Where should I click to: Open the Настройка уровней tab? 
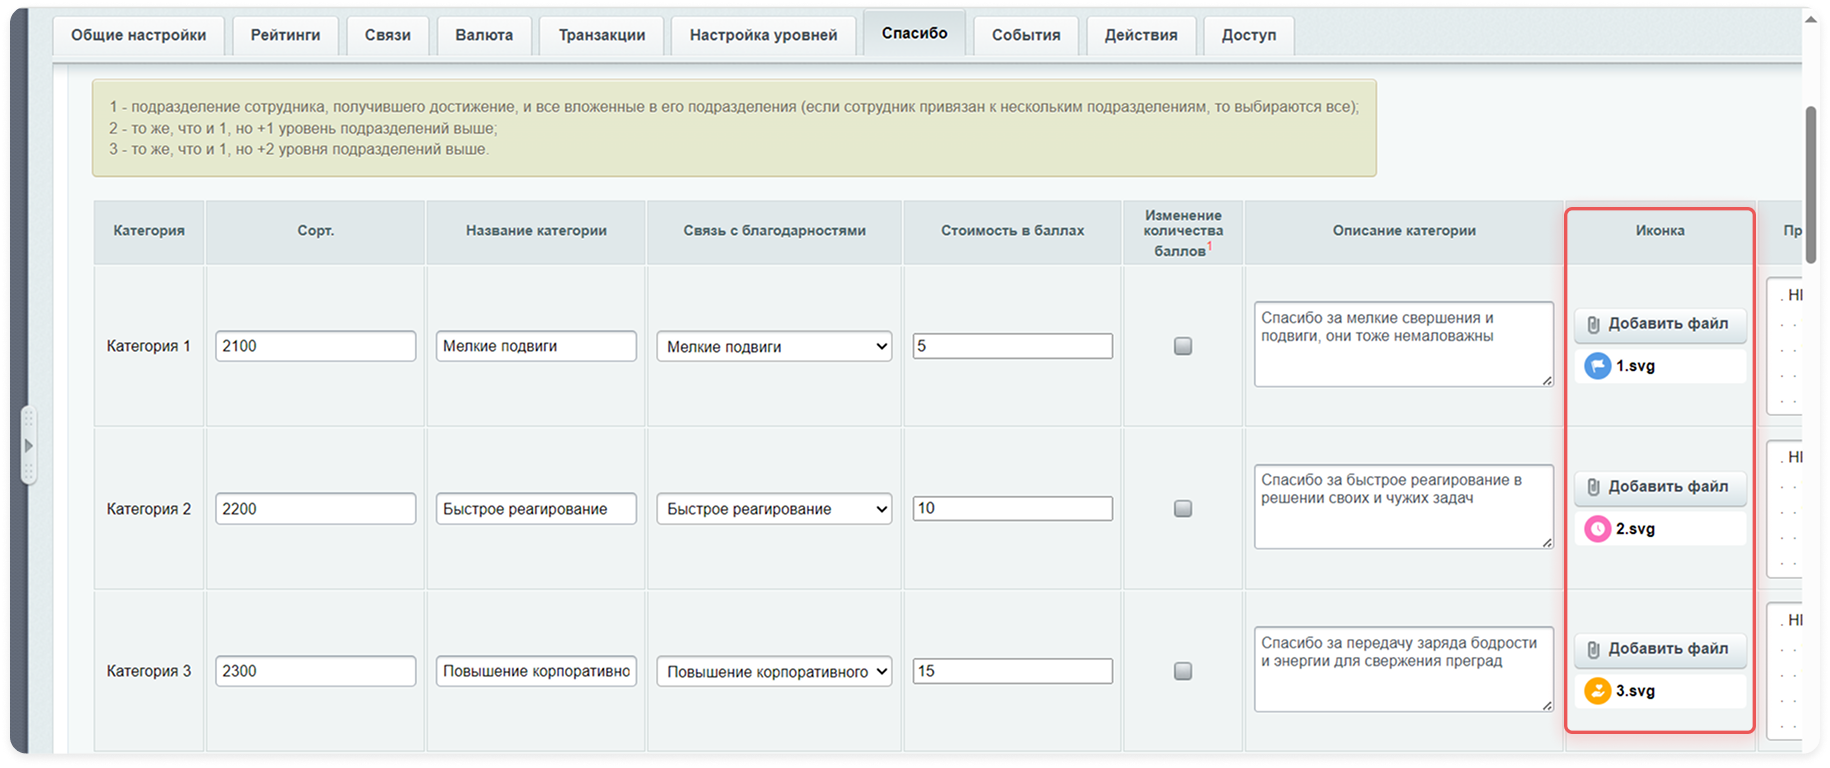(763, 35)
